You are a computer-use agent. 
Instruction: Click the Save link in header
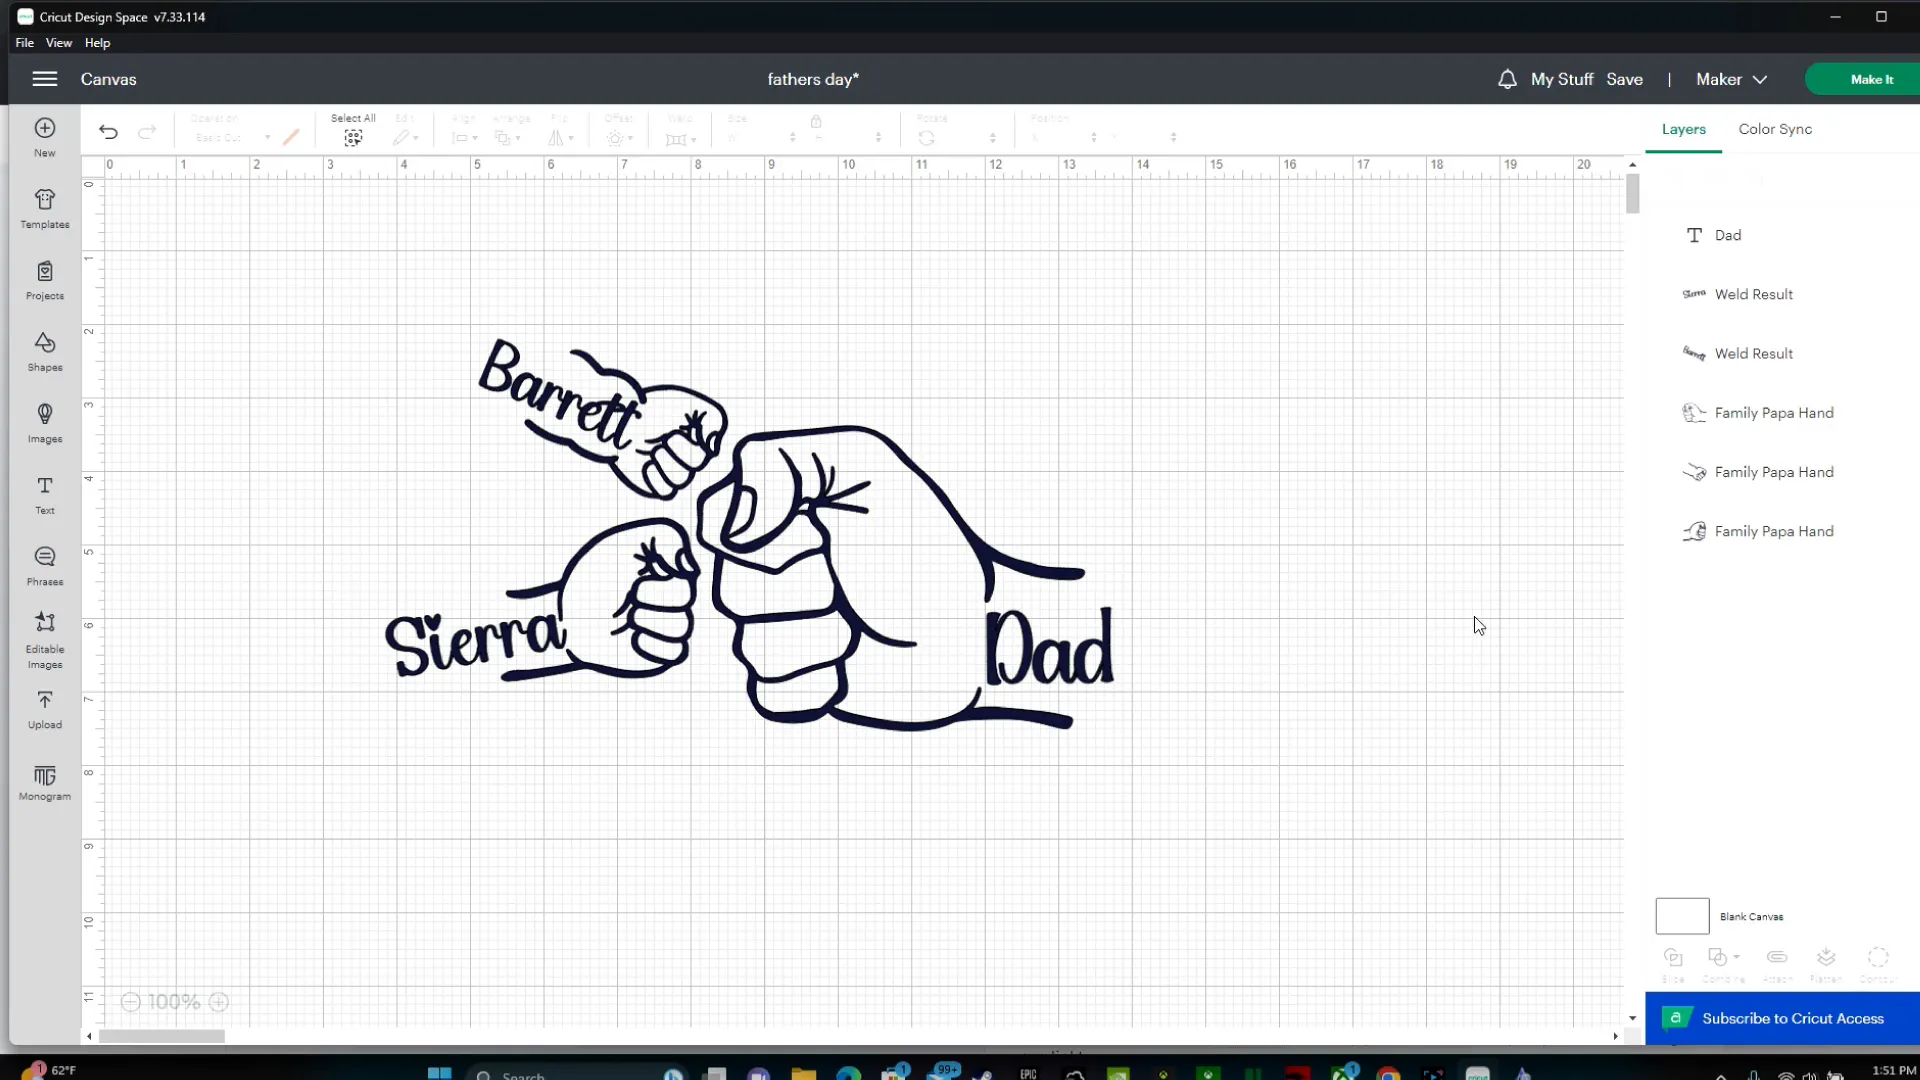coord(1626,79)
